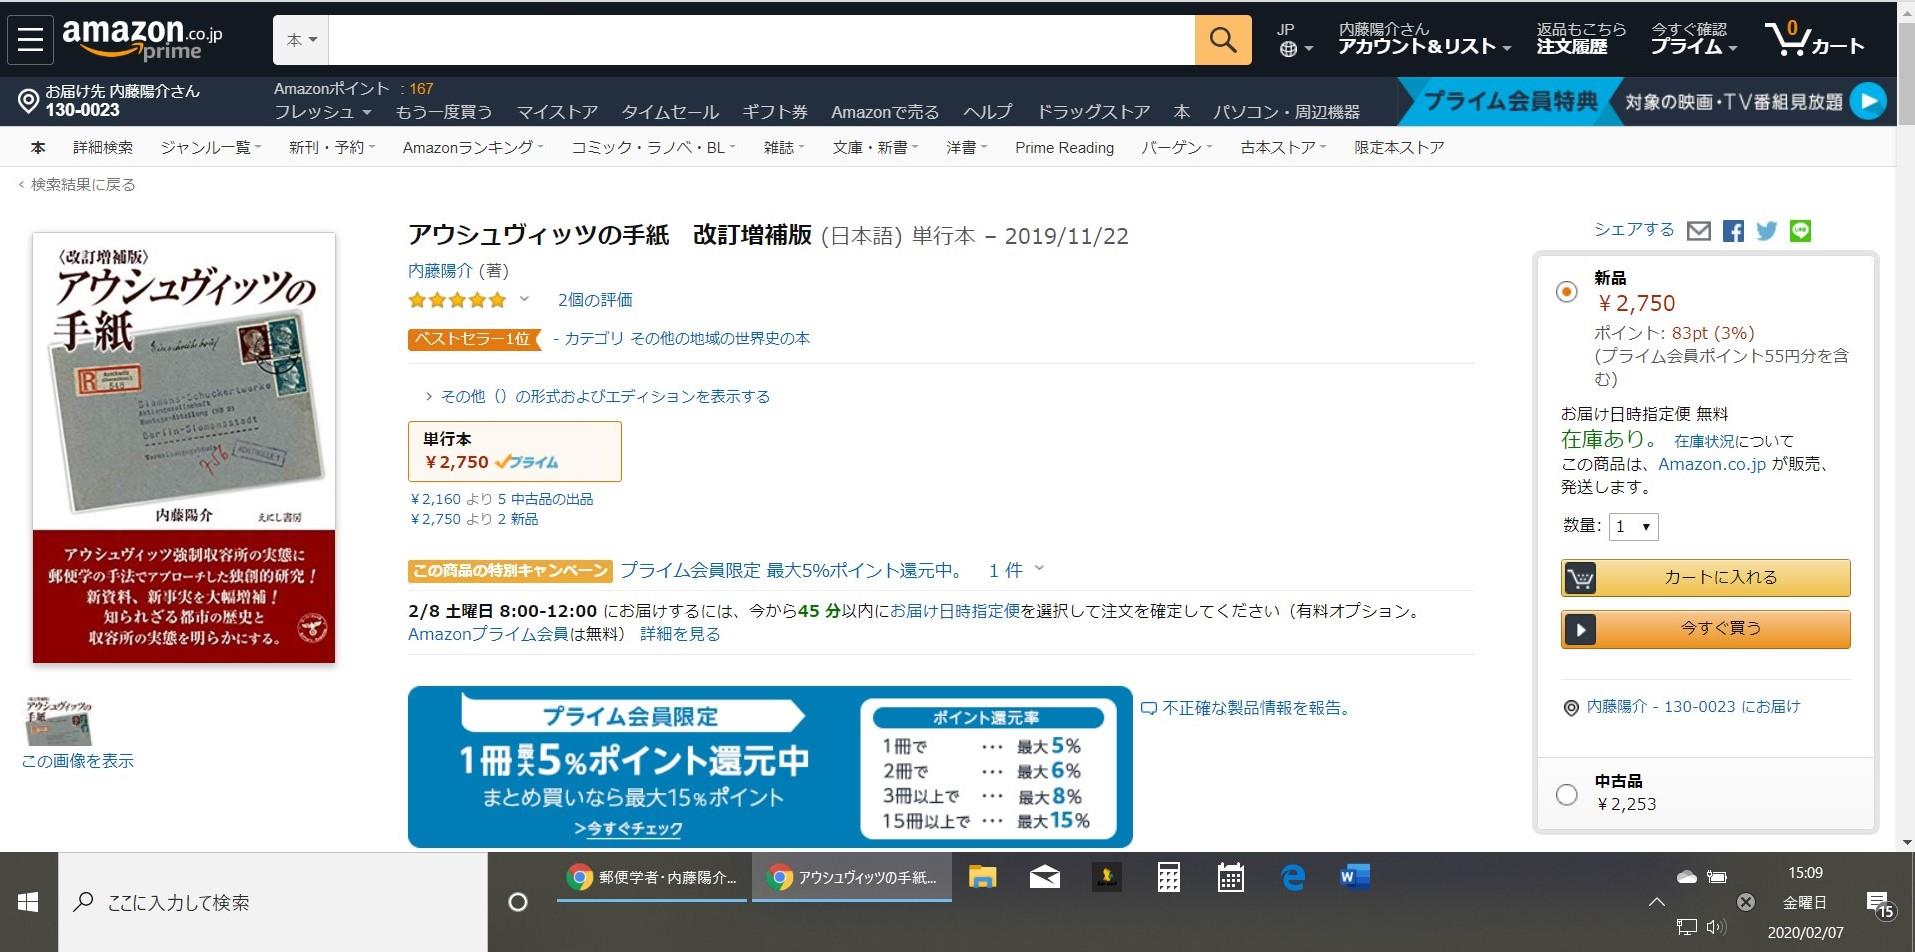Open the タイムセール nav item
Screen dimensions: 1915x952
pyautogui.click(x=670, y=112)
